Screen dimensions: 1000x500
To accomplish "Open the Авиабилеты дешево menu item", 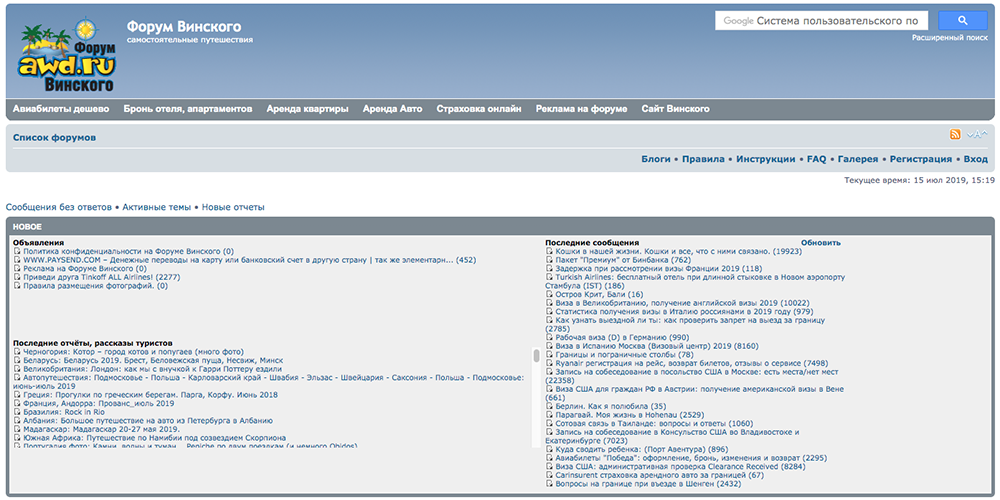I will coord(61,109).
